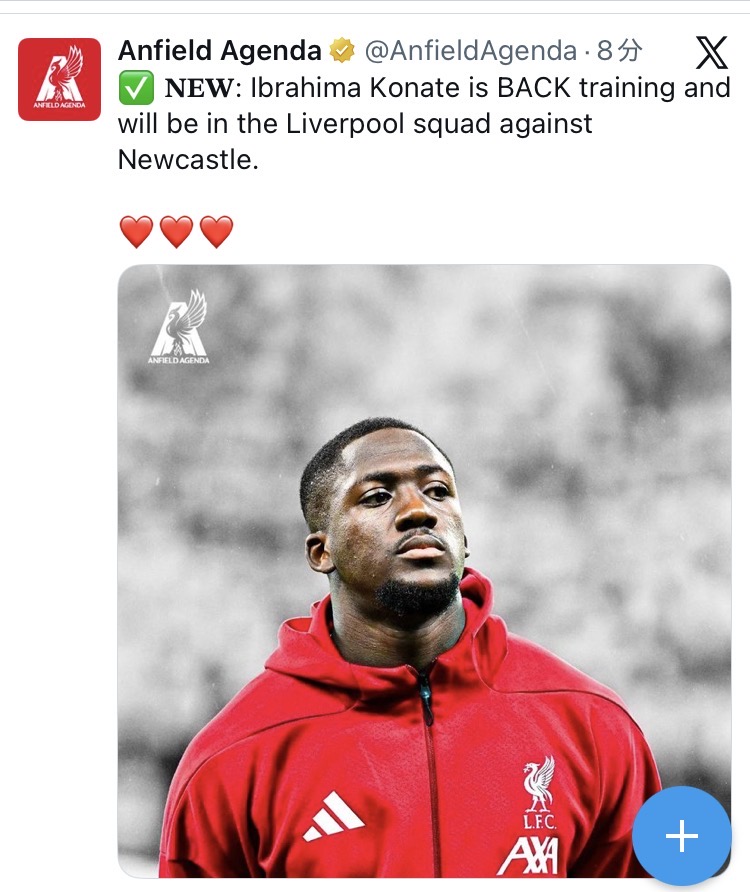The height and width of the screenshot is (892, 750).
Task: Click the X logo on the post
Action: pos(712,52)
